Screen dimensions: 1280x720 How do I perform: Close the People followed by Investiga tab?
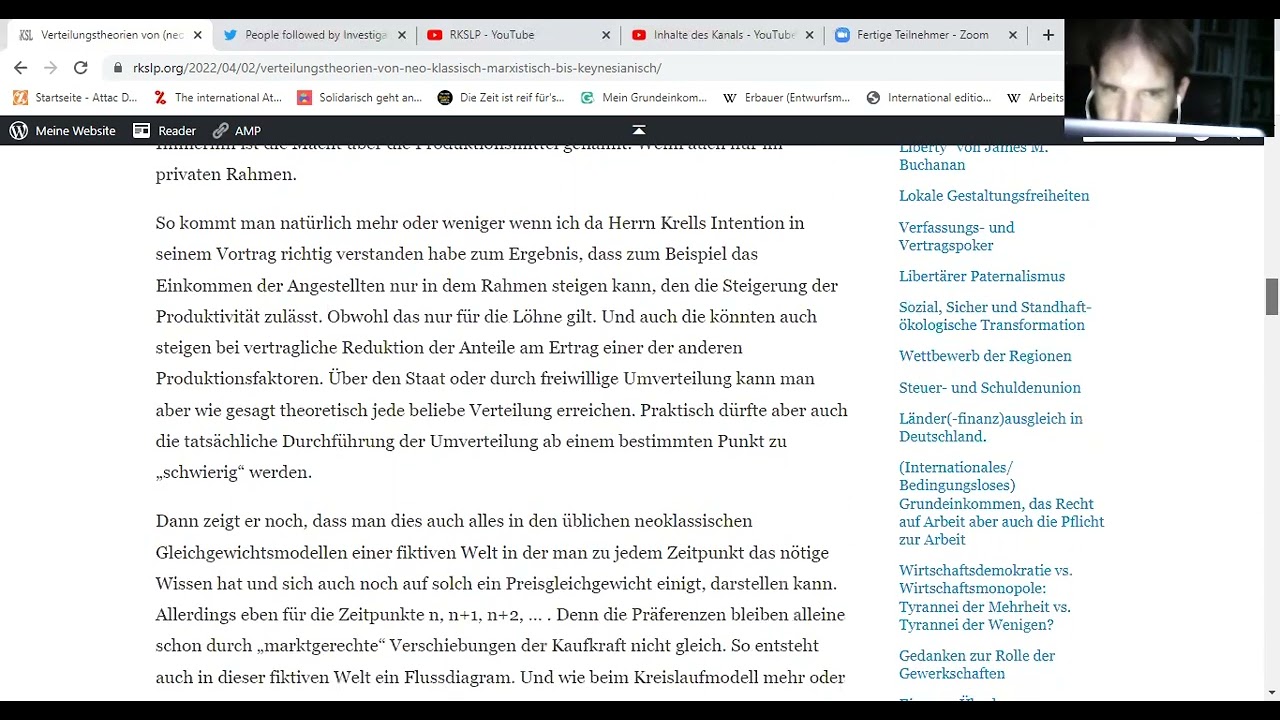click(x=402, y=35)
